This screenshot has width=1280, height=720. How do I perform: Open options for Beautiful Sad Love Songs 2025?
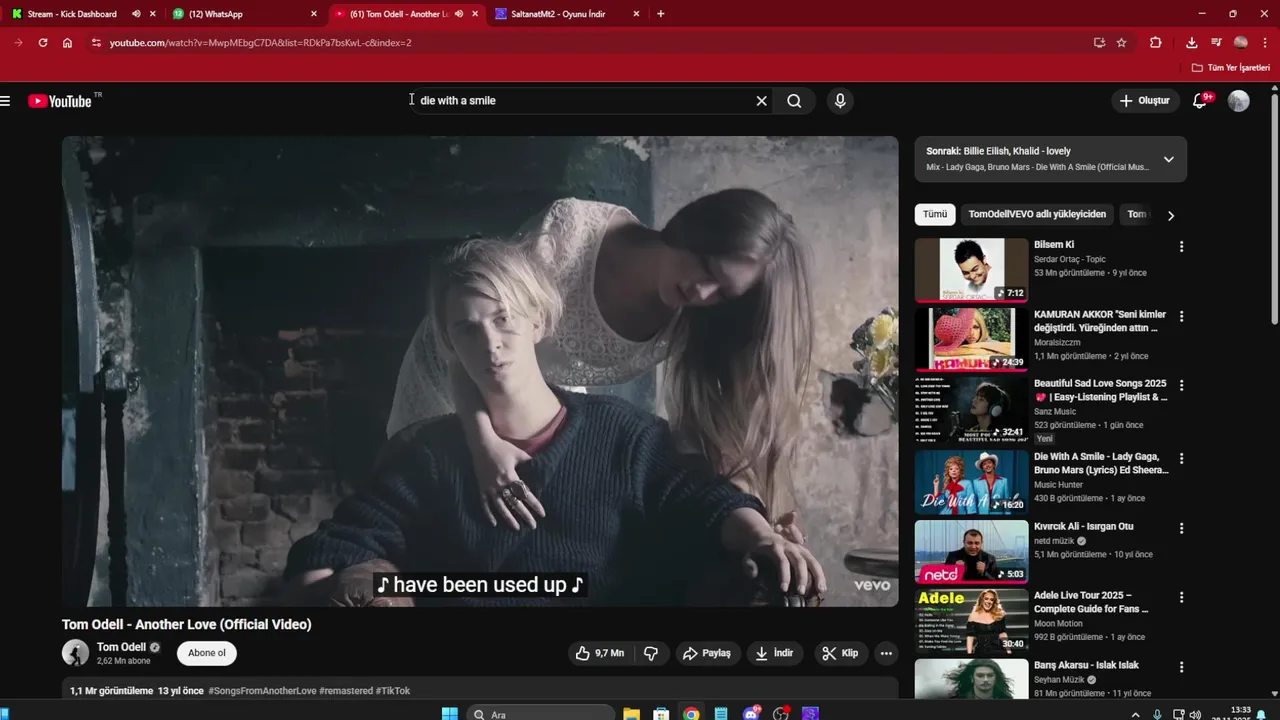pyautogui.click(x=1181, y=385)
